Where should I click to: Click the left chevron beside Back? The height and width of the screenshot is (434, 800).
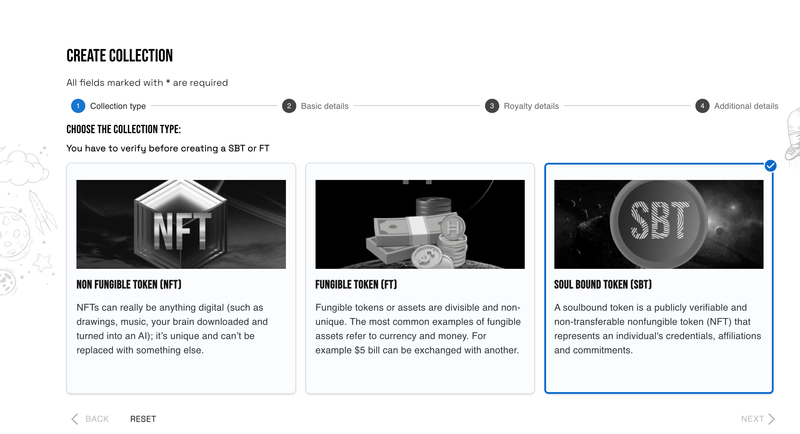coord(75,419)
